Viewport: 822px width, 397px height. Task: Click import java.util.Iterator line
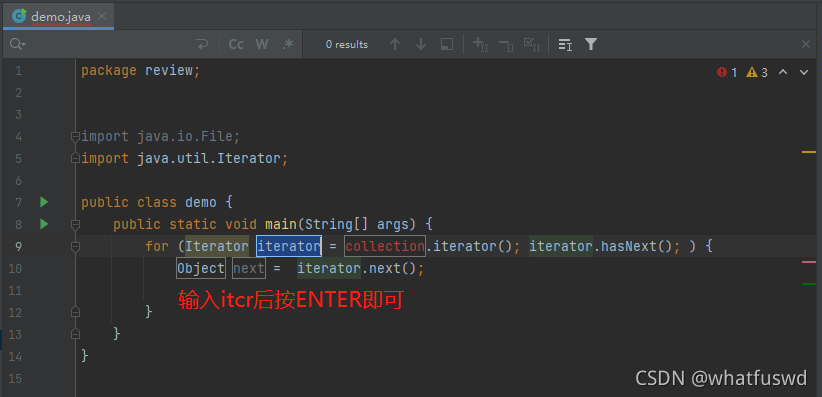(x=185, y=158)
